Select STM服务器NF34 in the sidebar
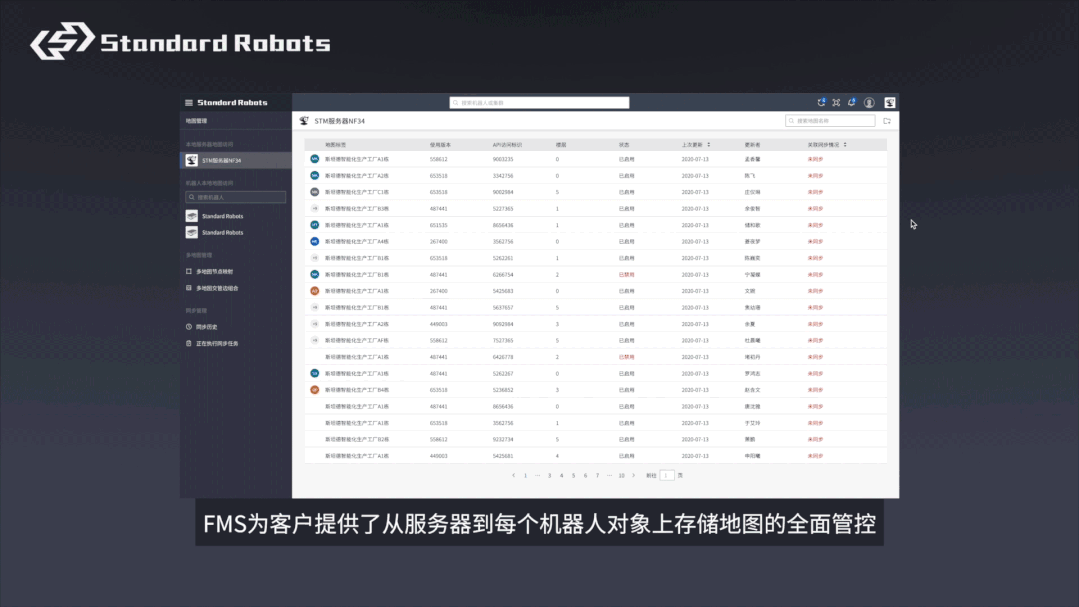Screen dimensions: 1079x607 tap(221, 160)
